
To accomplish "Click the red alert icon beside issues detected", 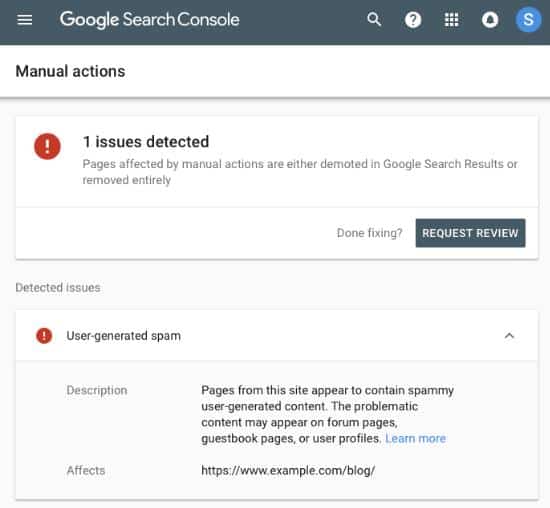I will (x=47, y=146).
